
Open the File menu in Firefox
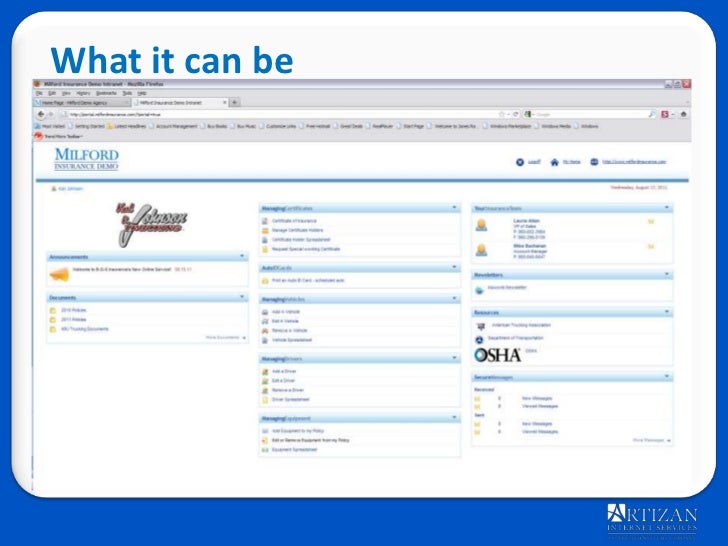click(39, 93)
